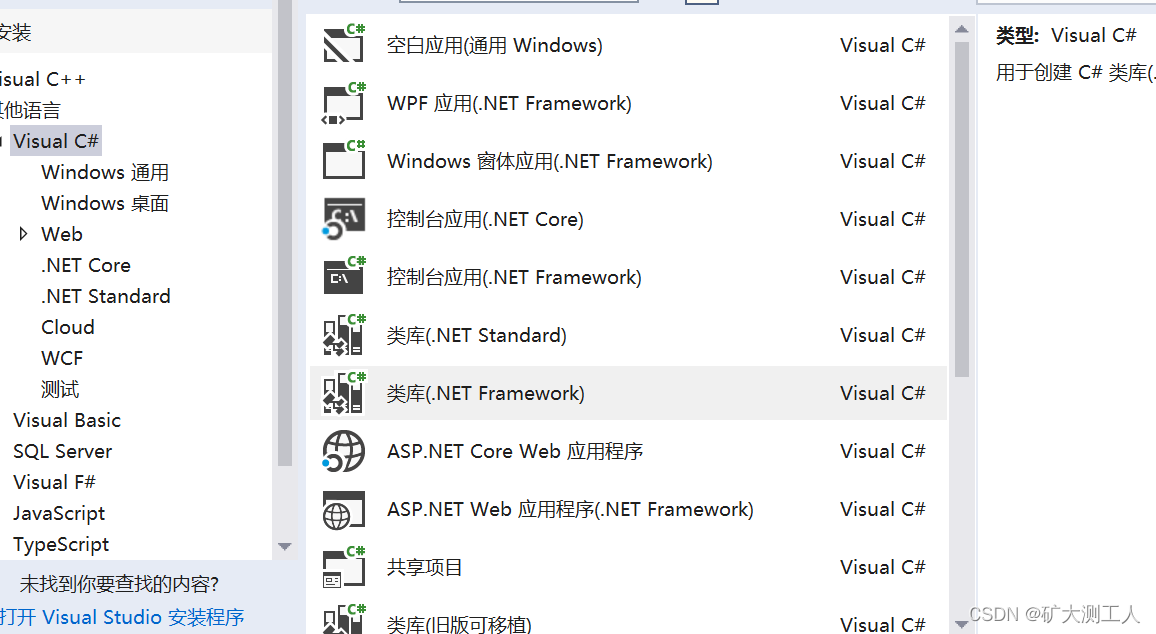Select 其他语言 node in tree
The image size is (1156, 634).
pyautogui.click(x=30, y=111)
